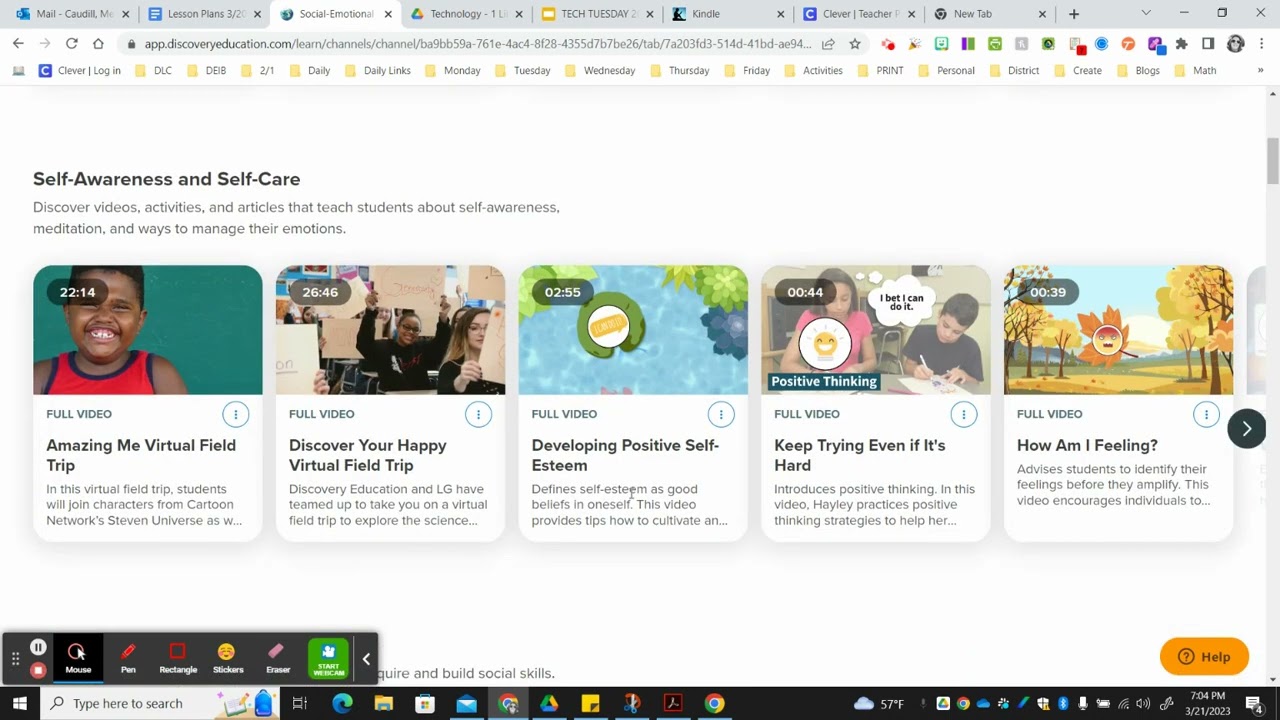Go back to previous page
This screenshot has width=1280, height=720.
tap(18, 44)
